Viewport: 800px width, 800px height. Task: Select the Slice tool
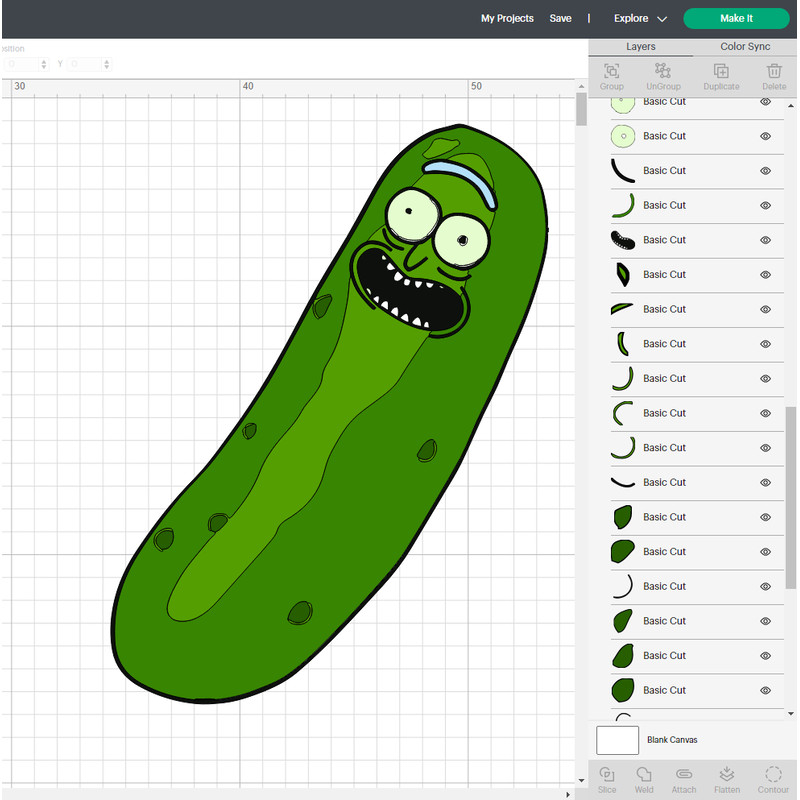pyautogui.click(x=607, y=780)
